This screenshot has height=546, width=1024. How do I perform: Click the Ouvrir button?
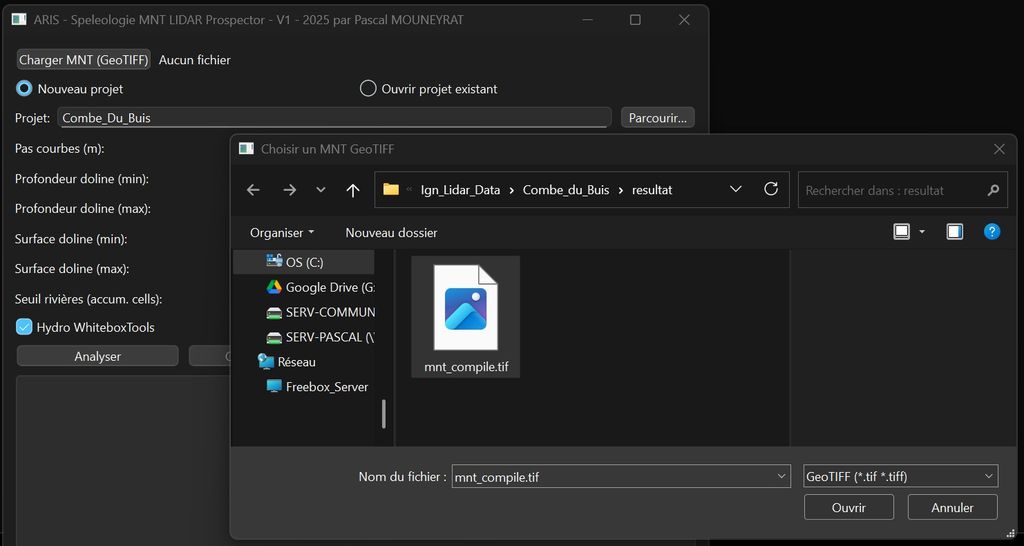coord(848,507)
